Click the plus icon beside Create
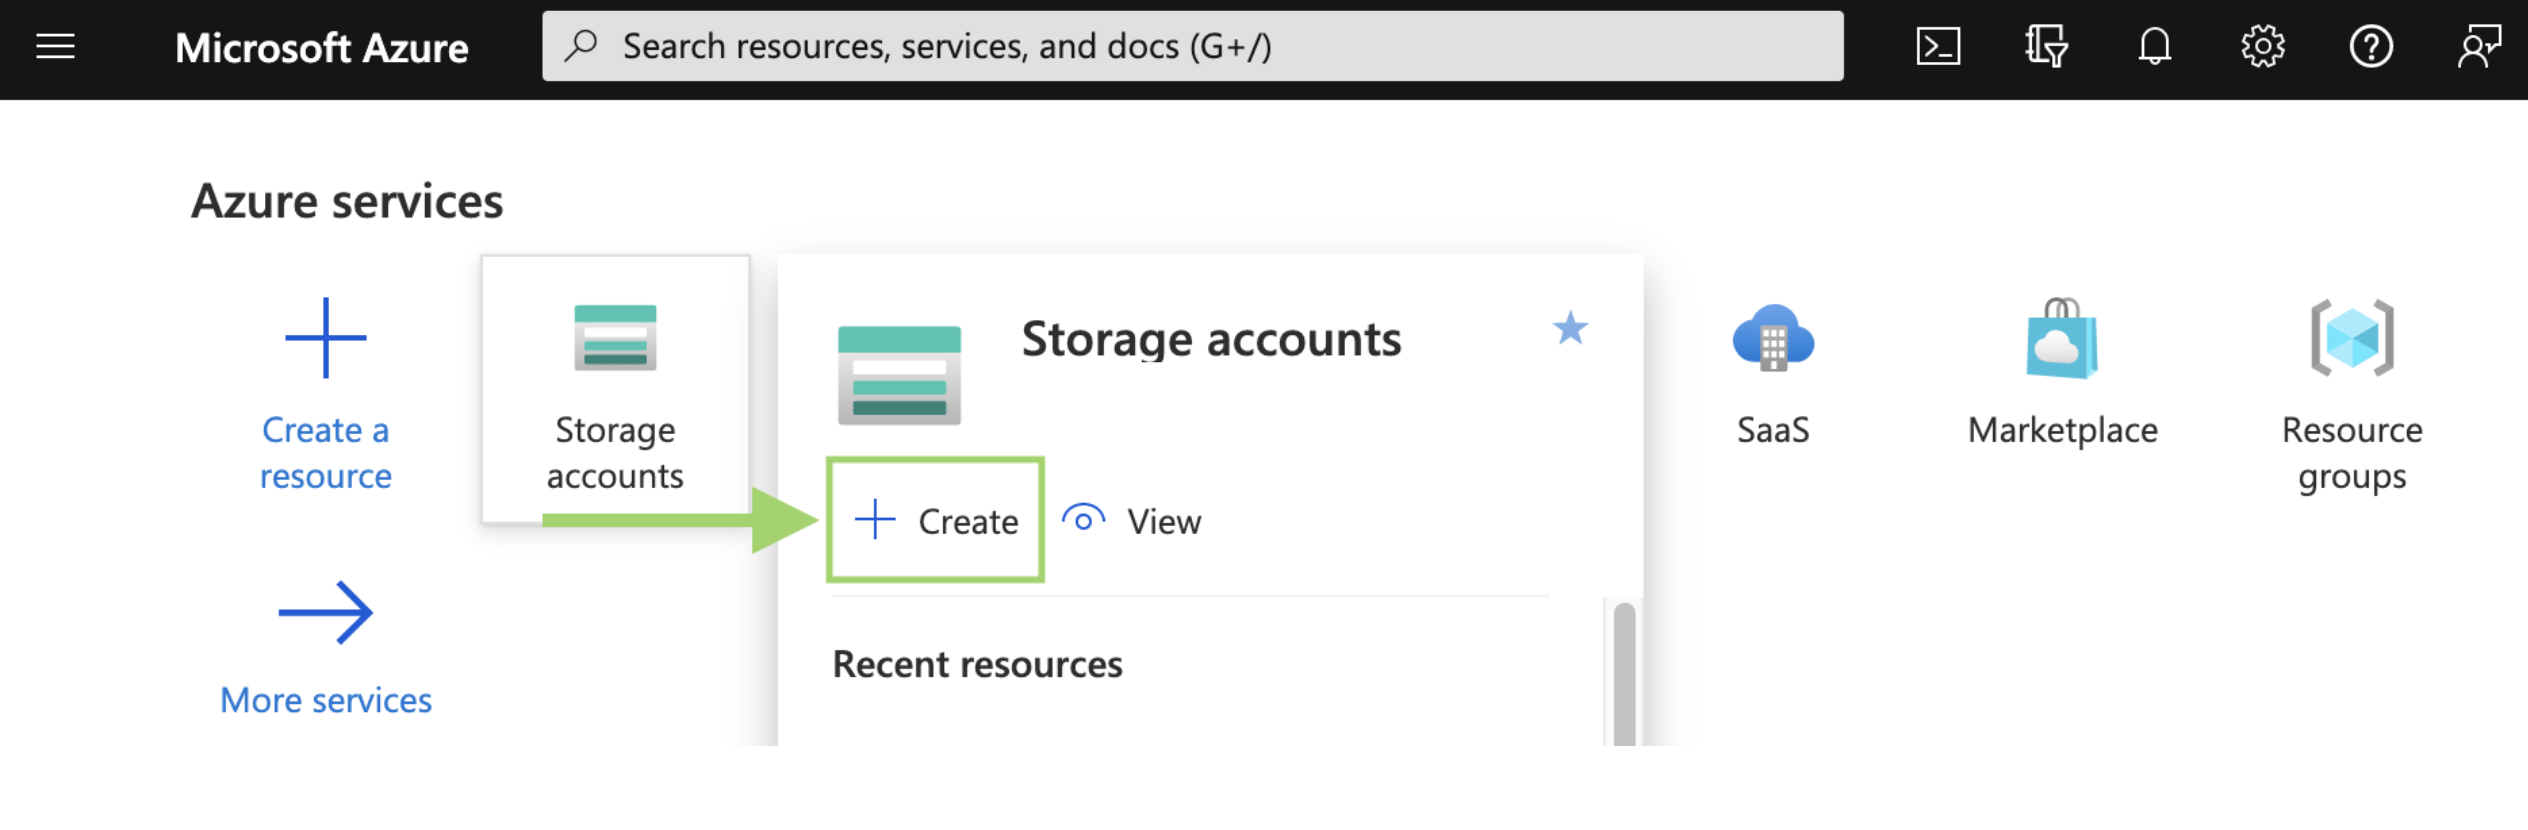 (875, 520)
